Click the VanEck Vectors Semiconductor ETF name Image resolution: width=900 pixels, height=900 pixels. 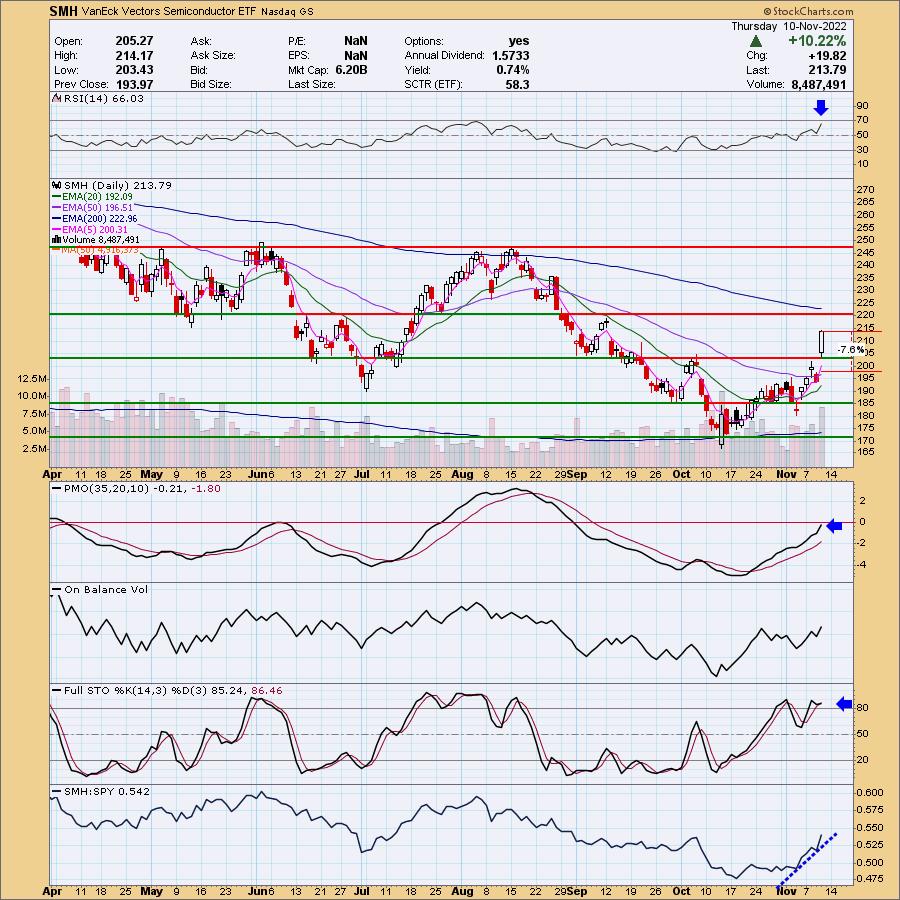pyautogui.click(x=168, y=11)
